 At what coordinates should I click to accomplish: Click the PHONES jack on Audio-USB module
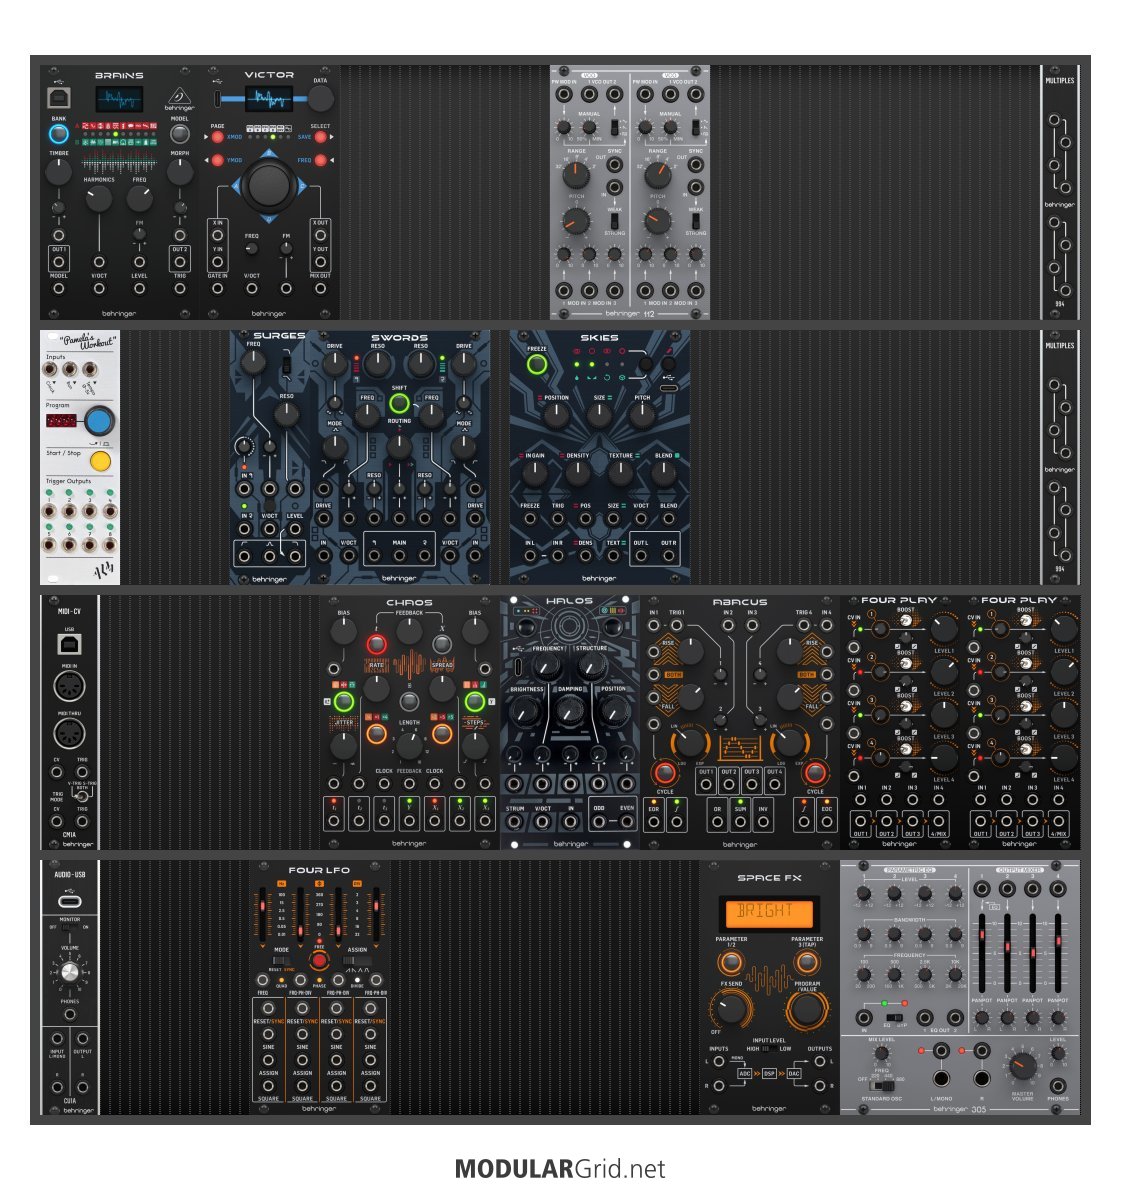pos(70,1015)
